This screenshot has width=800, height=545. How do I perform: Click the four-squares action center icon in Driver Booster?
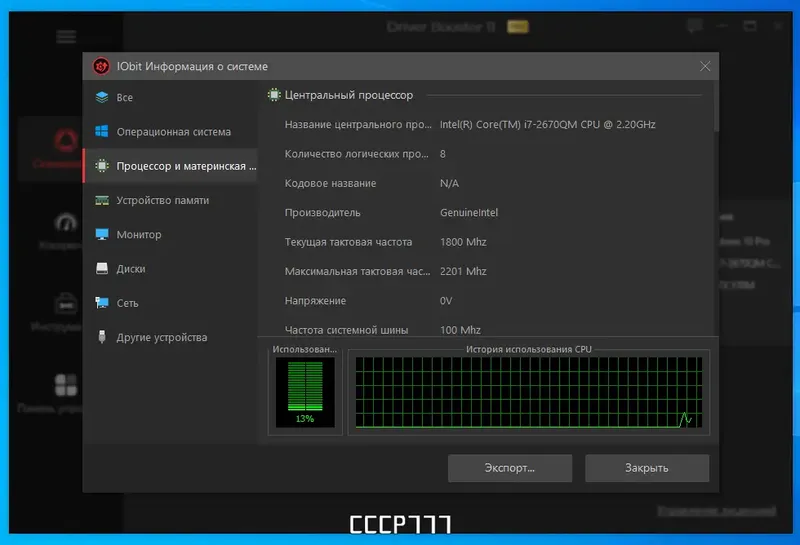66,385
